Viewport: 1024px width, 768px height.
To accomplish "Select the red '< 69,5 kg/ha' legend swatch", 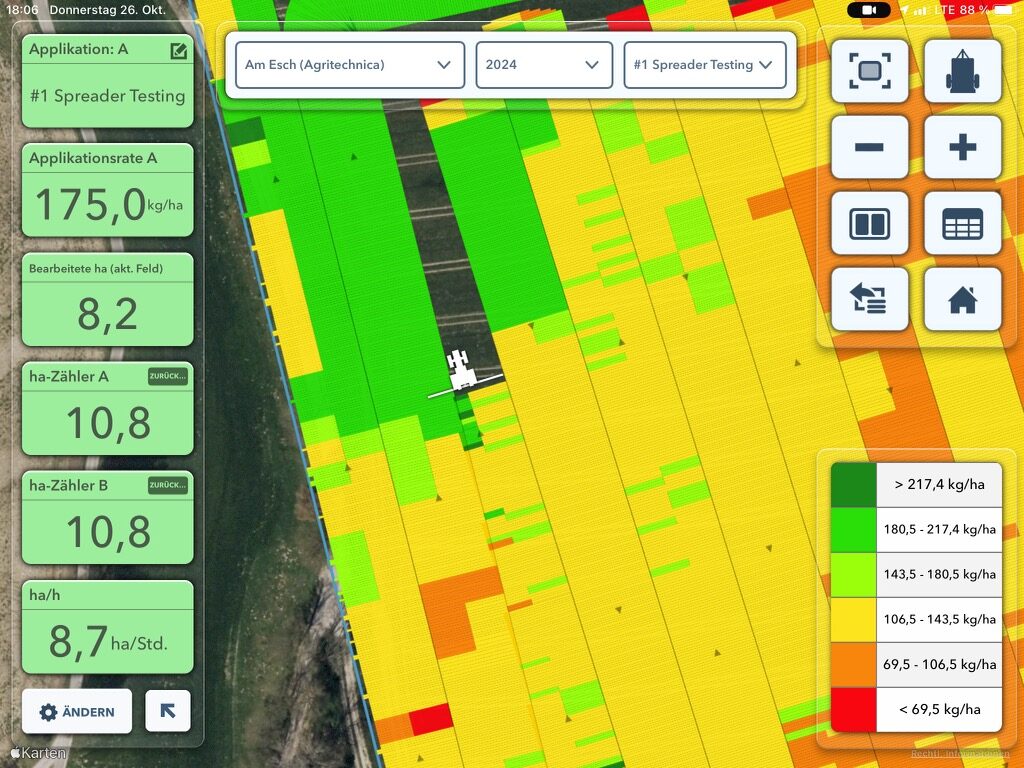I will coord(853,710).
